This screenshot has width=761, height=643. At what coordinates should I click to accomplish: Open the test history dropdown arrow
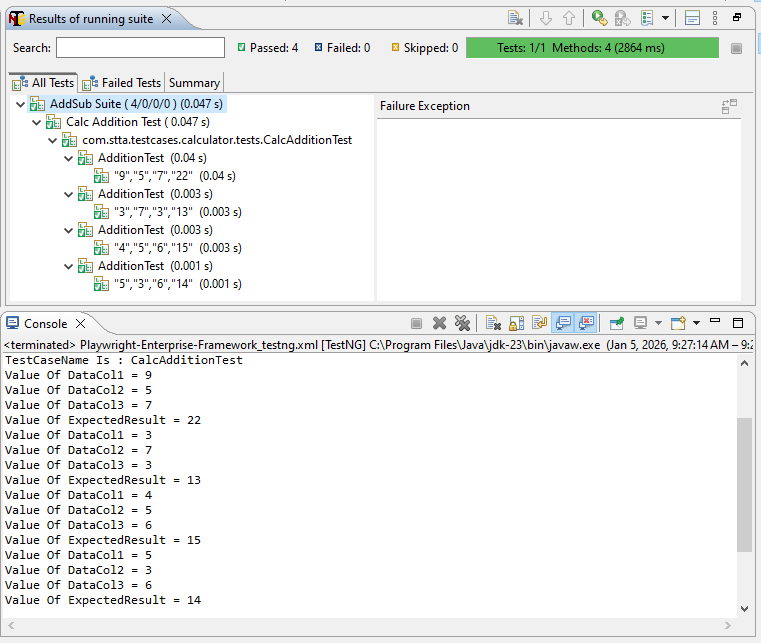[665, 18]
